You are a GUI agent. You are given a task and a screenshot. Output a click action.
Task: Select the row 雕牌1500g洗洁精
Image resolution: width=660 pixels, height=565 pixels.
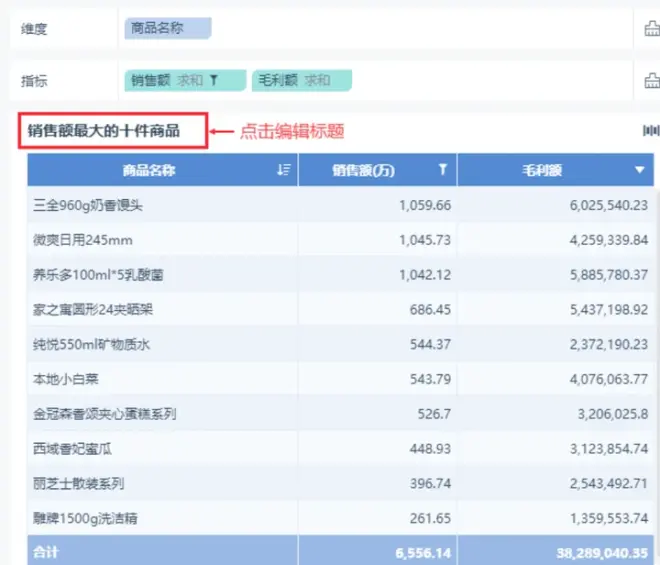(341, 518)
